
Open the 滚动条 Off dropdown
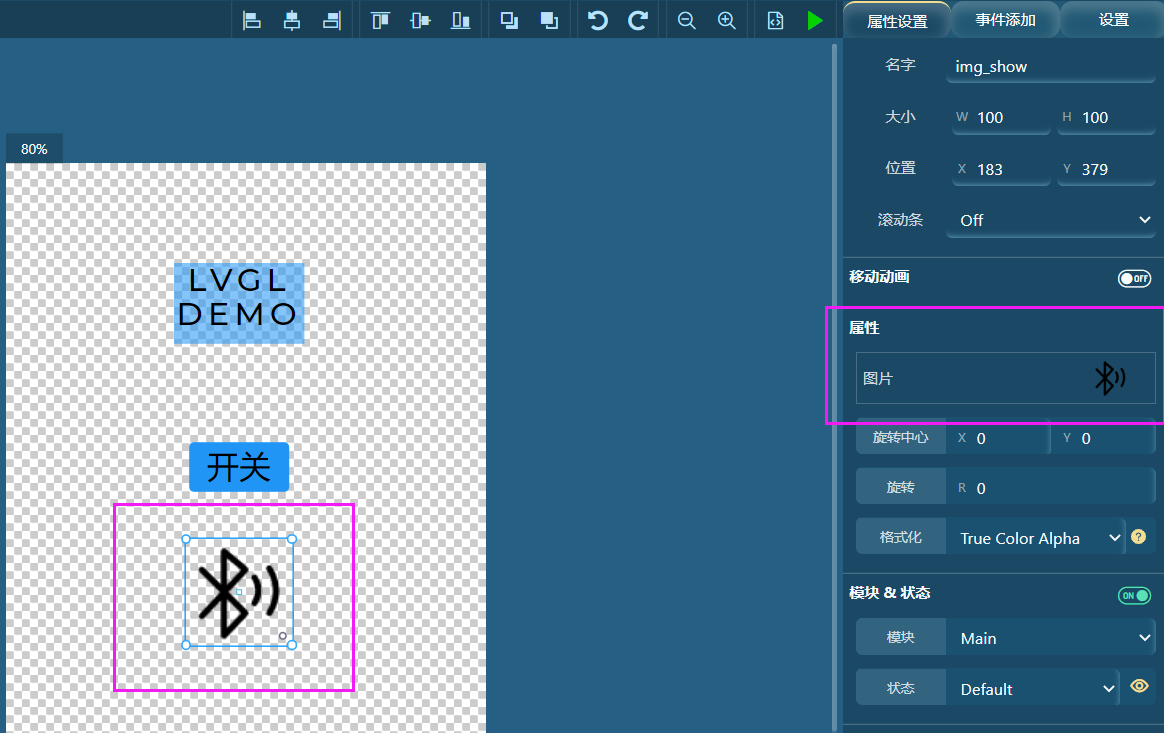pyautogui.click(x=1050, y=221)
